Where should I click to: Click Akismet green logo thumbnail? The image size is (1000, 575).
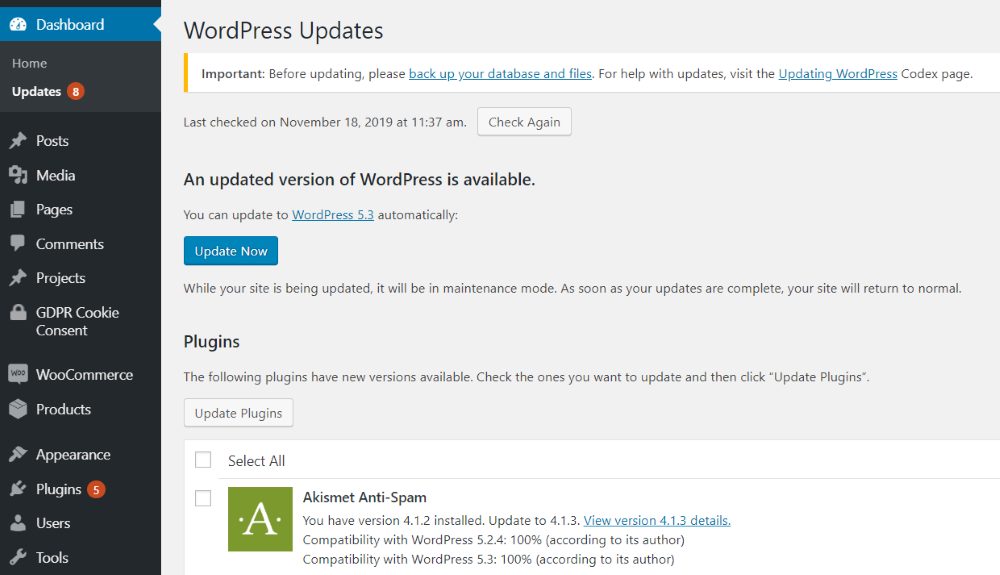260,519
